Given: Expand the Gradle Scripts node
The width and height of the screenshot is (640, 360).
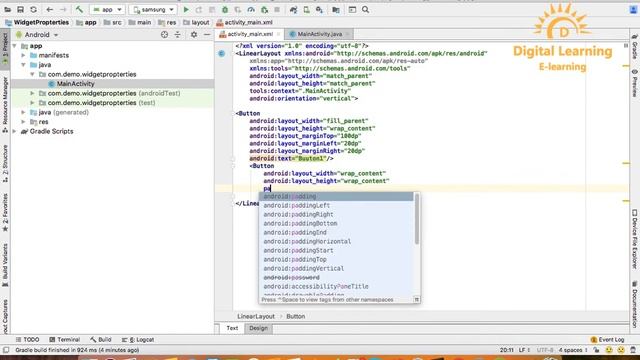Looking at the screenshot, I should point(15,131).
